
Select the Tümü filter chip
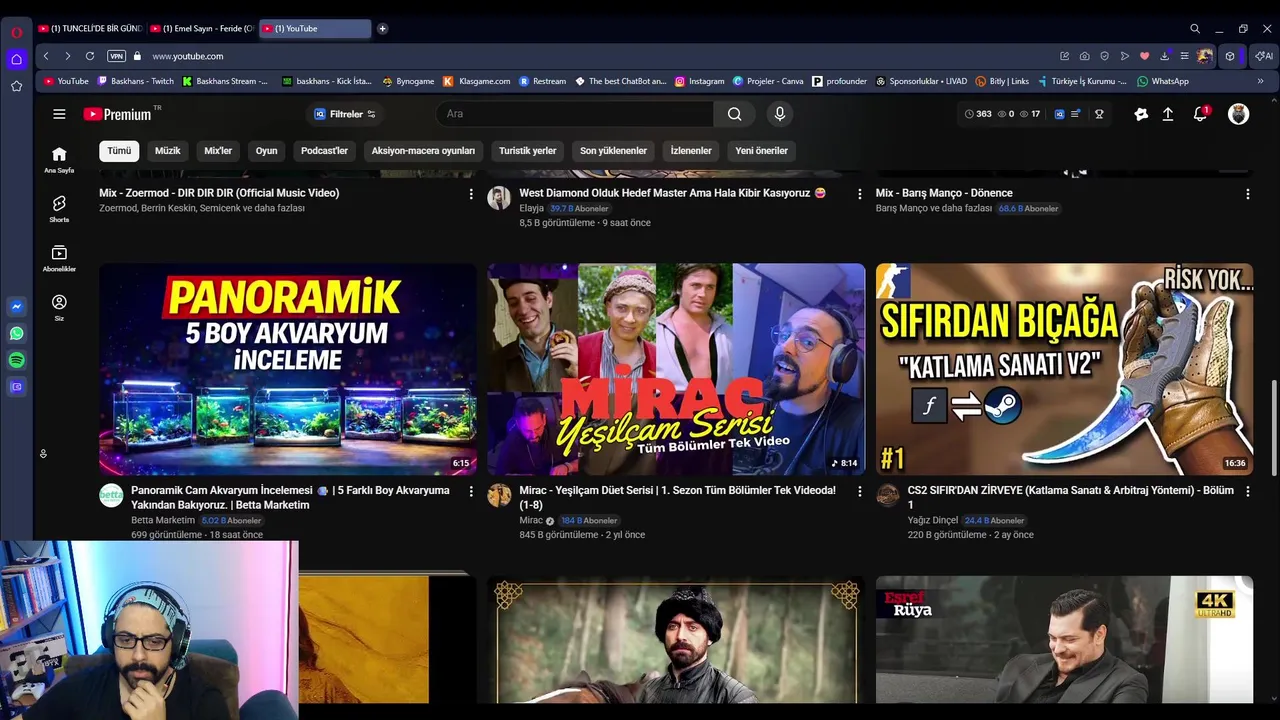119,151
